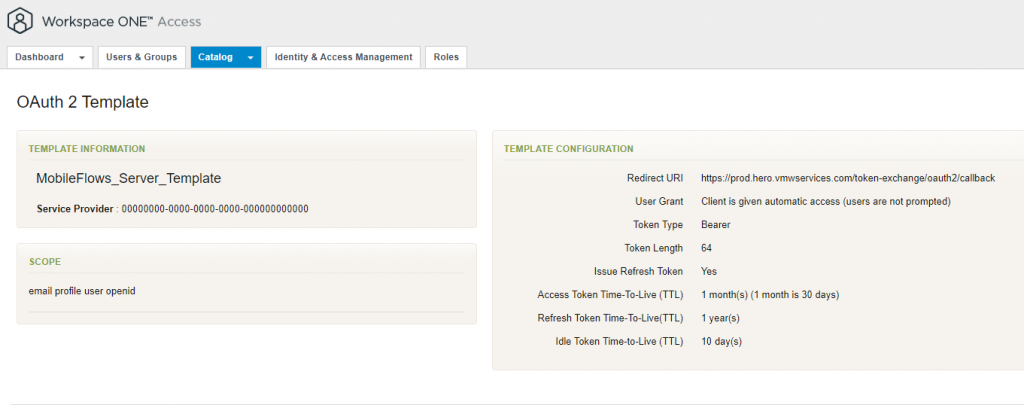Select the Refresh Token TTL value 1 year(s)
The height and width of the screenshot is (414, 1024).
720,318
